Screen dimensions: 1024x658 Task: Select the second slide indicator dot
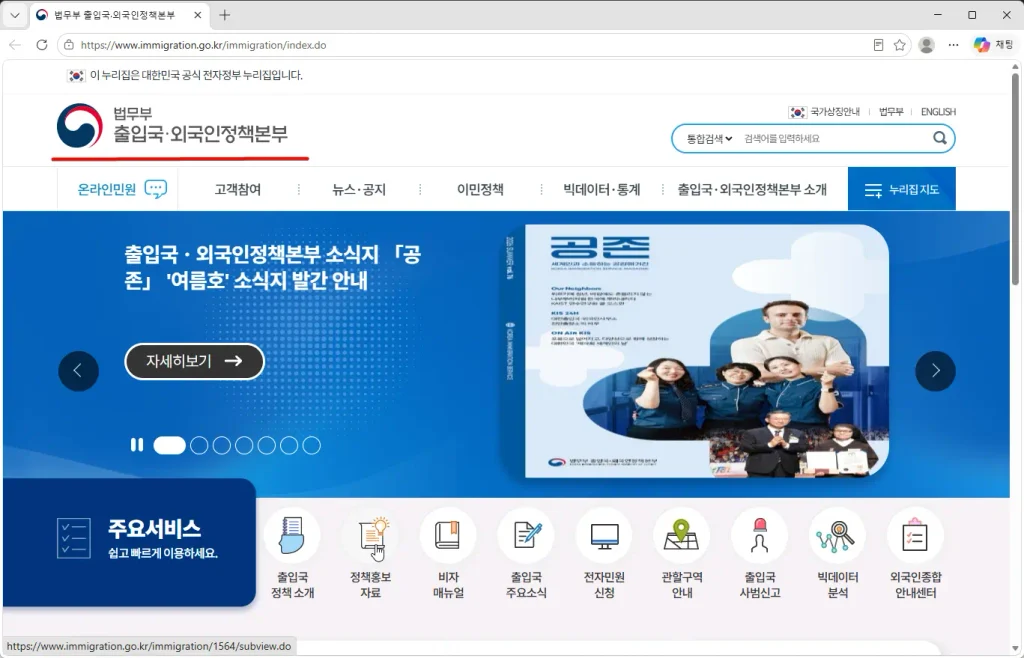point(199,445)
